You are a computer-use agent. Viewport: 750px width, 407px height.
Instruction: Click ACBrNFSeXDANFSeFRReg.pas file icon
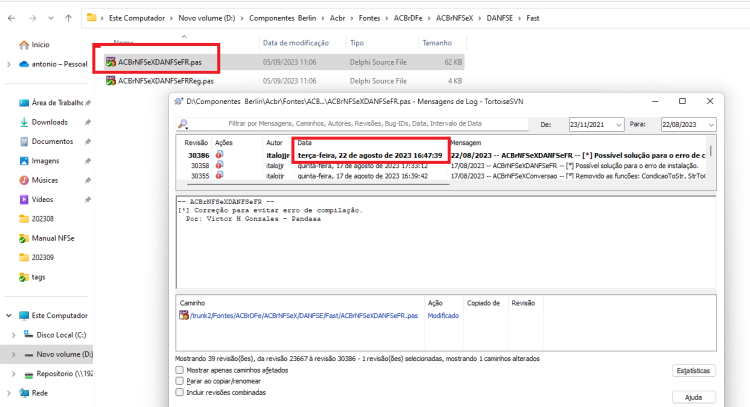tap(111, 81)
